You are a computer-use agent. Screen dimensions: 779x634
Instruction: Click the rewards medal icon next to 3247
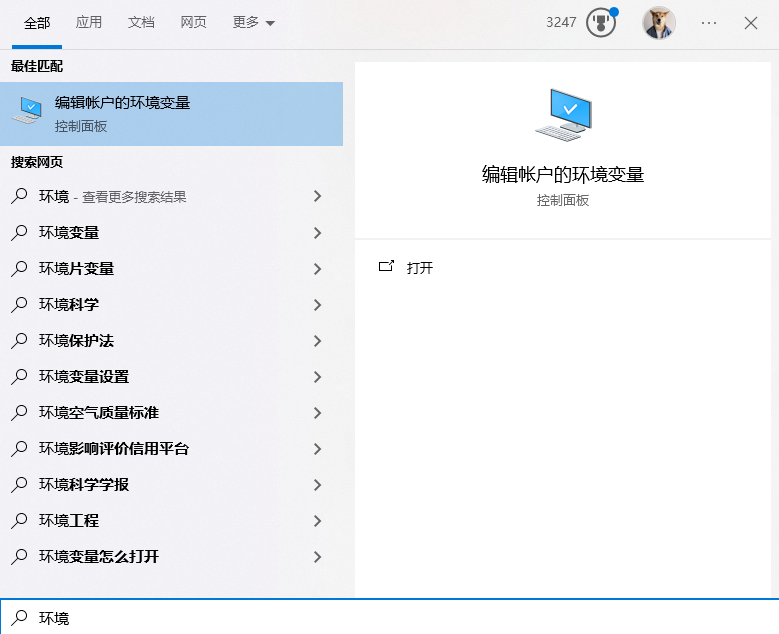[x=600, y=23]
